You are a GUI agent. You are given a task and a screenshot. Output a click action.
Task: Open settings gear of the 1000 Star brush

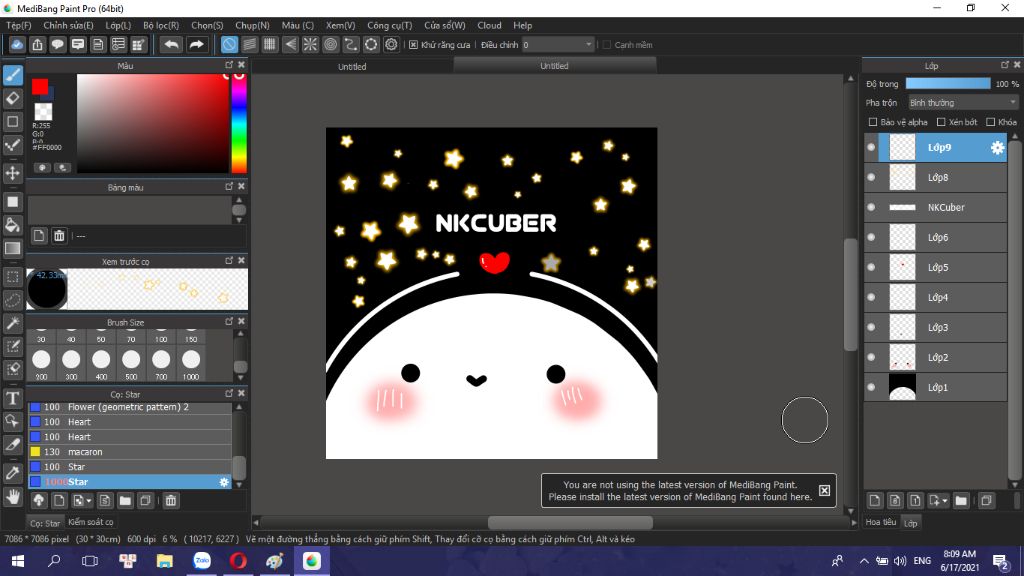coord(224,482)
